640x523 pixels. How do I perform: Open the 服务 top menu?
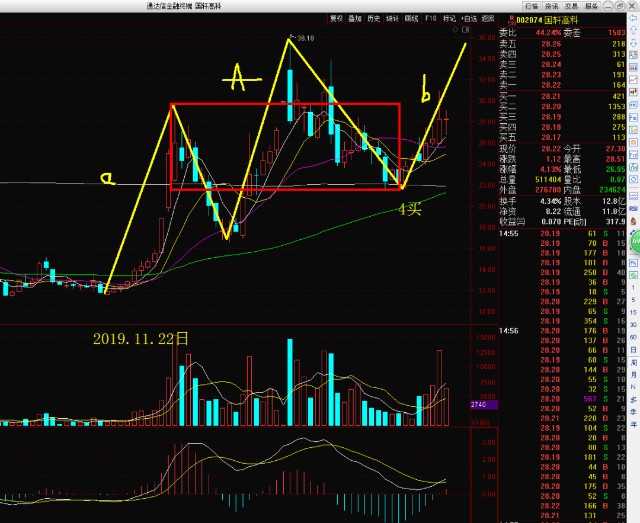[x=591, y=6]
